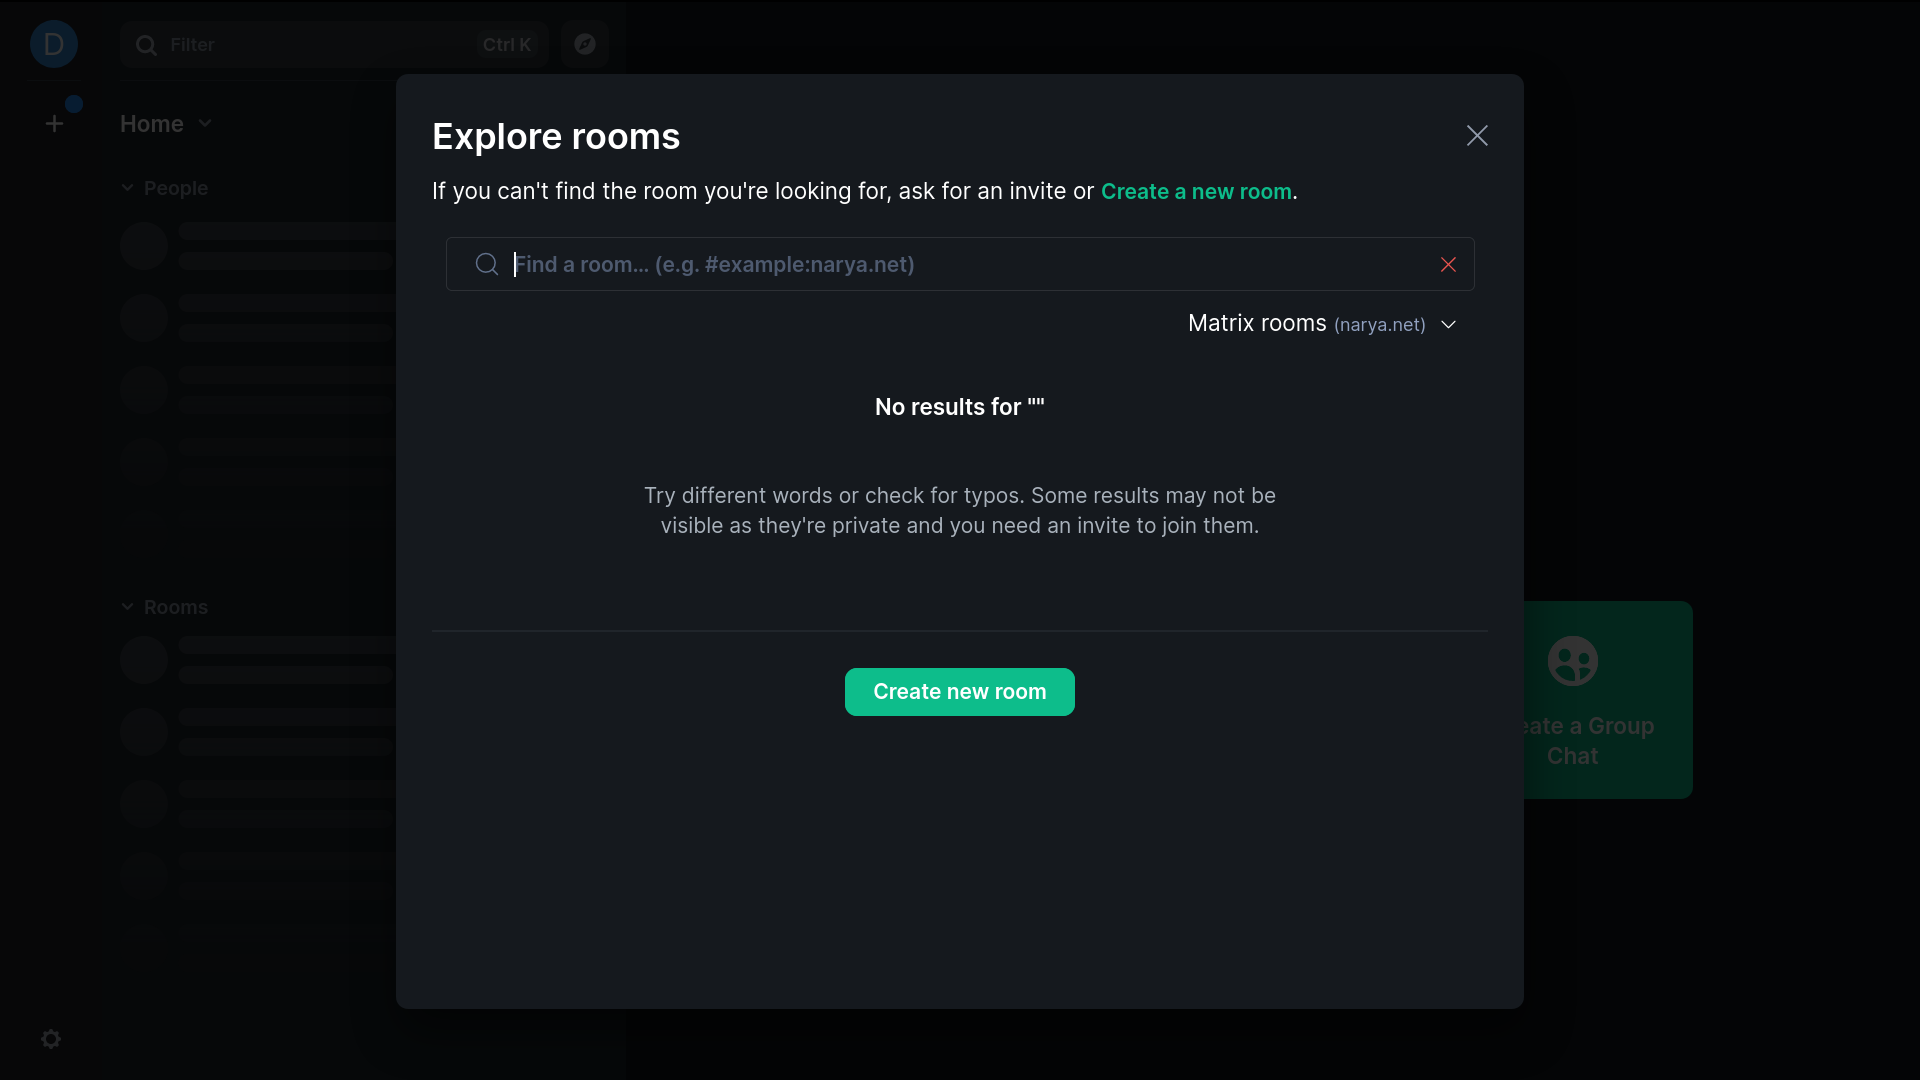
Task: Click the plus icon to create space
Action: tap(54, 124)
